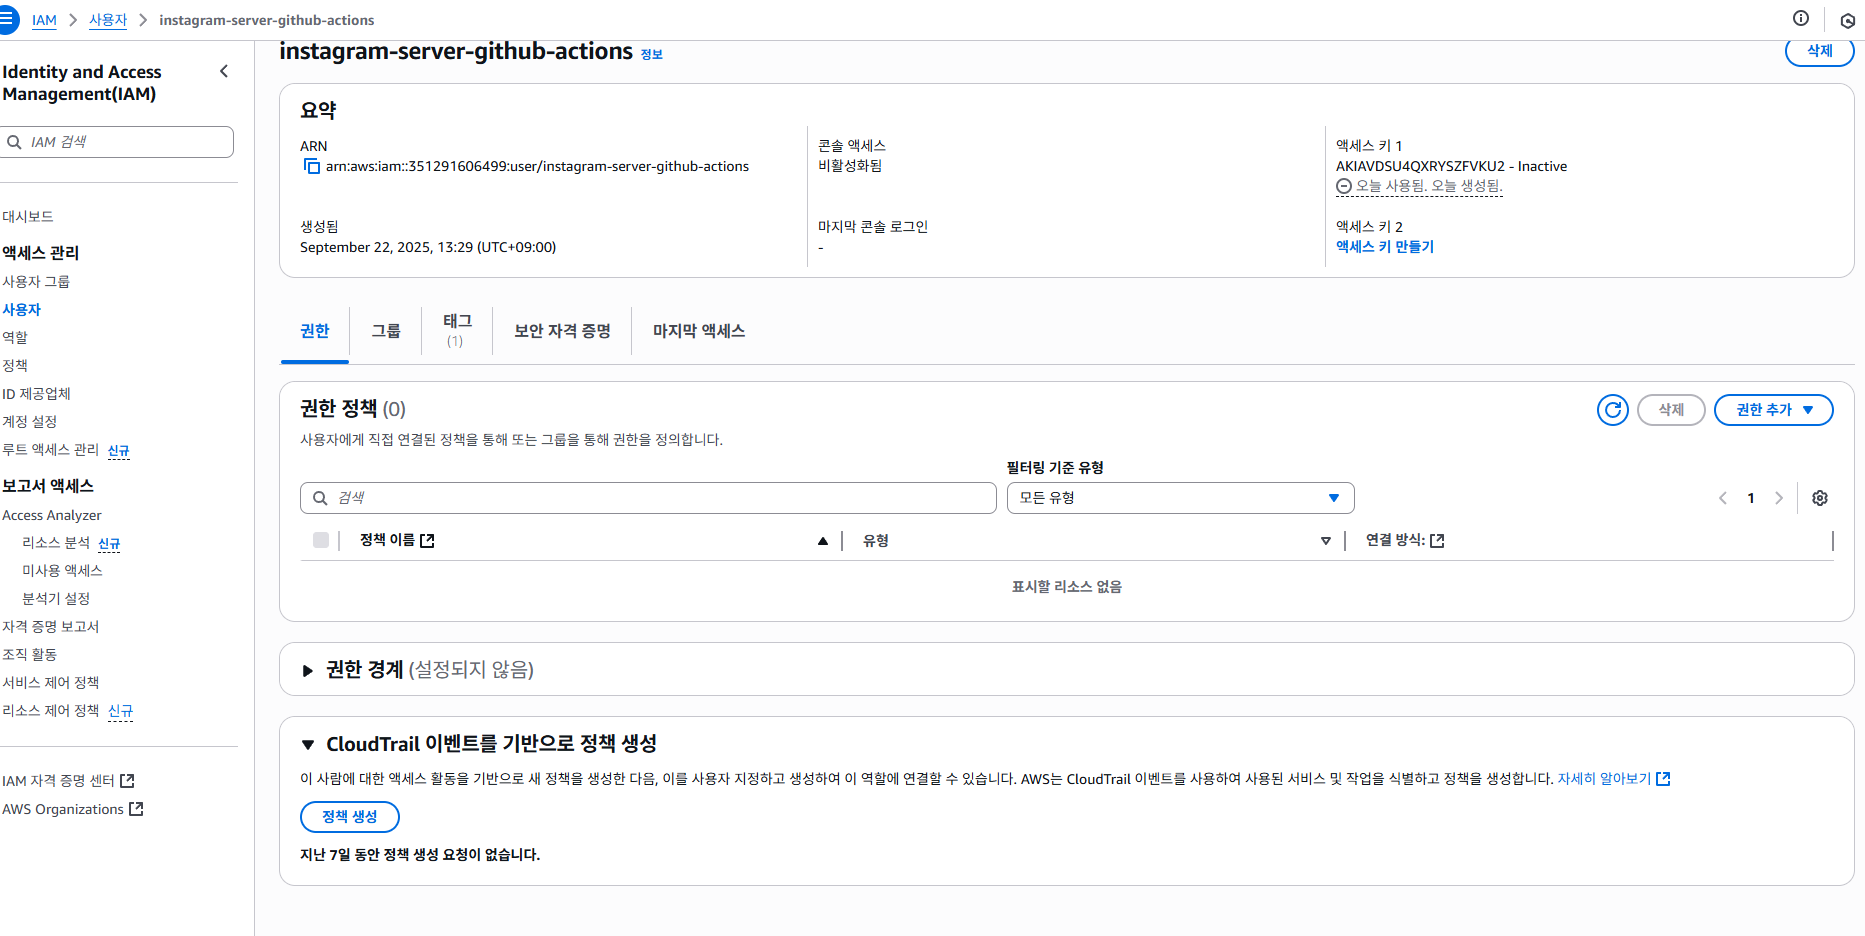Viewport: 1865px width, 936px height.
Task: Open Access Analyzer in the sidebar
Action: 52,515
